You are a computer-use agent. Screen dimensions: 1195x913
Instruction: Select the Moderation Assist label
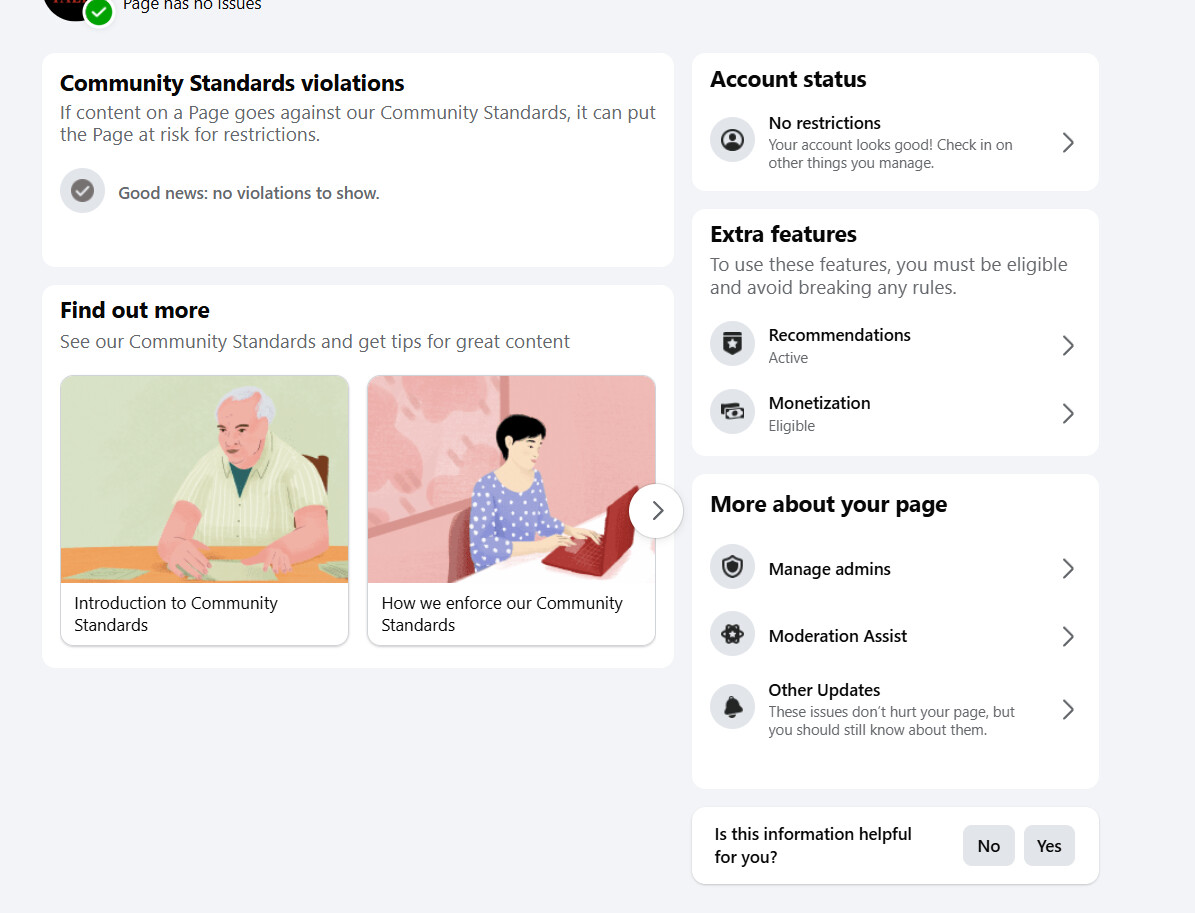coord(837,636)
